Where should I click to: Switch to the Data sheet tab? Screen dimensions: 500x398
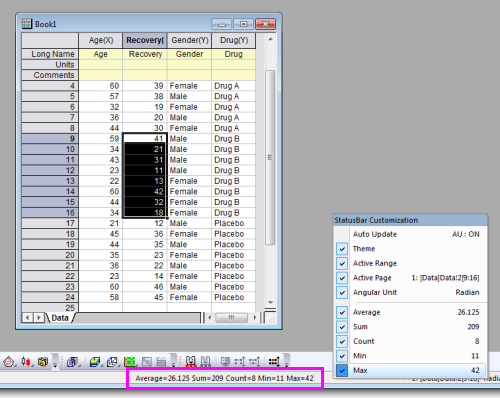(x=60, y=318)
